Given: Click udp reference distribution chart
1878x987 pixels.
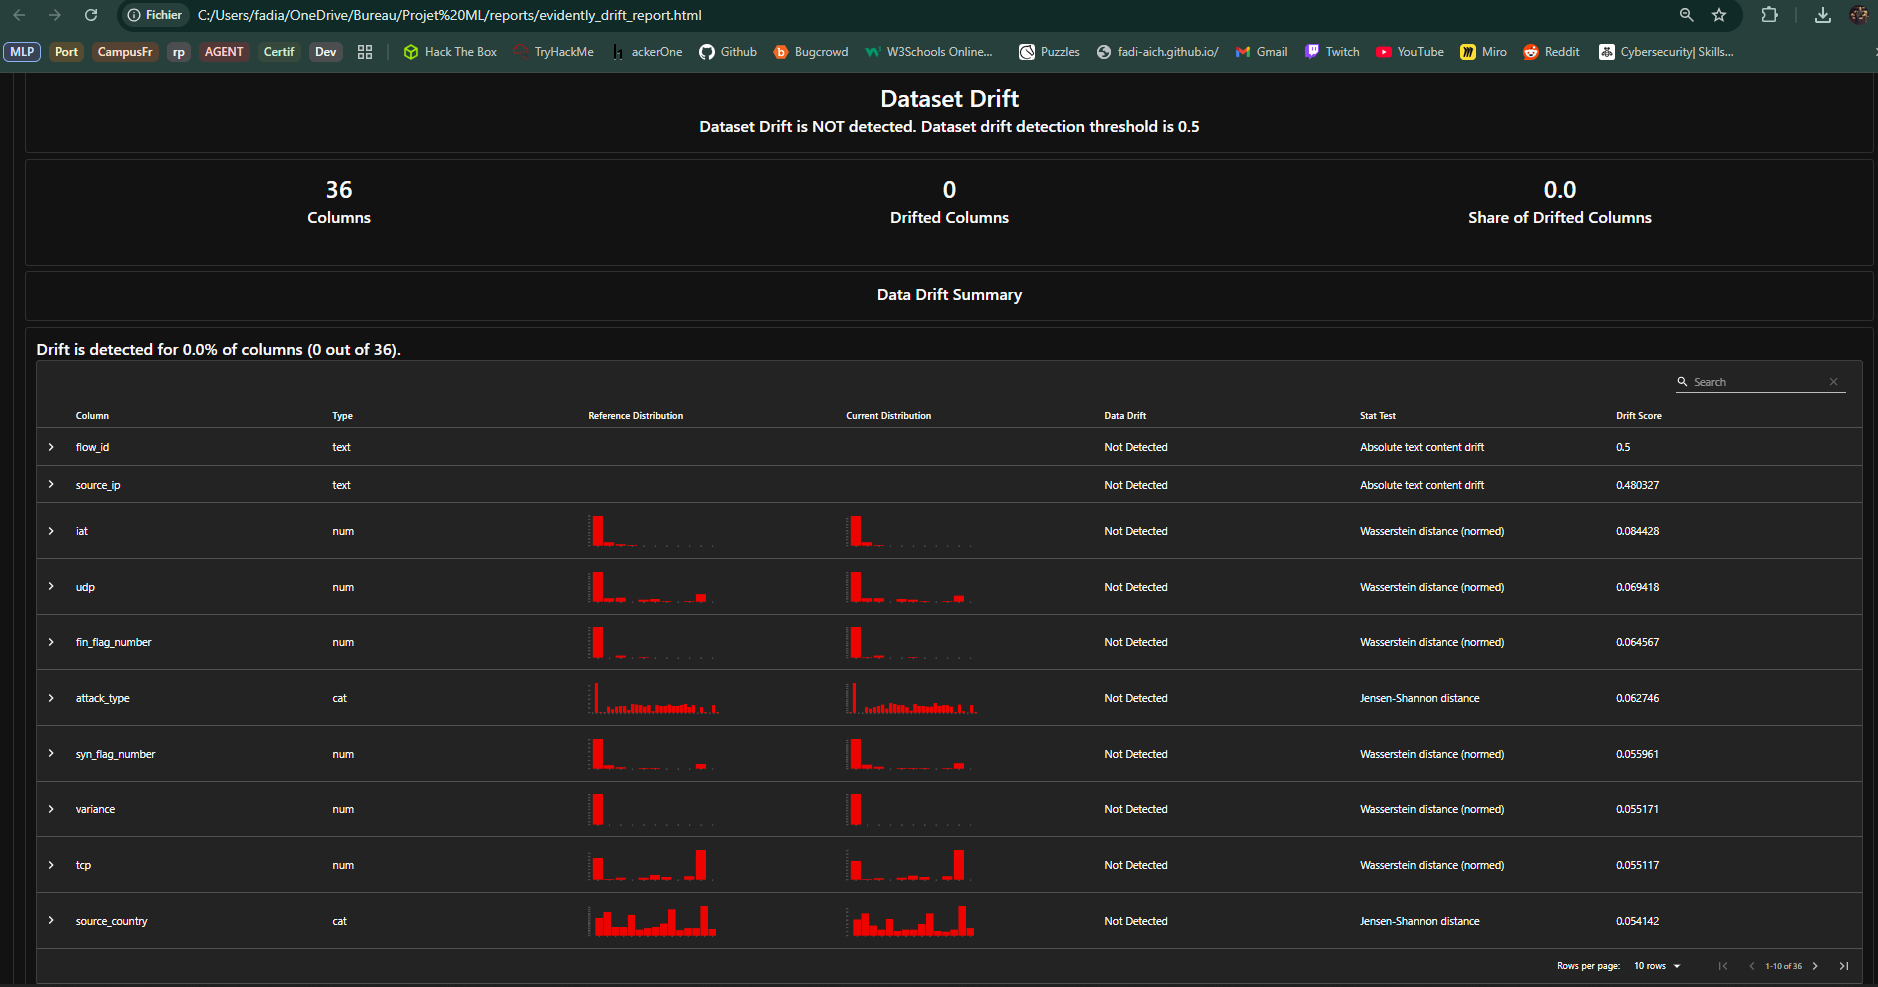Looking at the screenshot, I should tap(653, 587).
